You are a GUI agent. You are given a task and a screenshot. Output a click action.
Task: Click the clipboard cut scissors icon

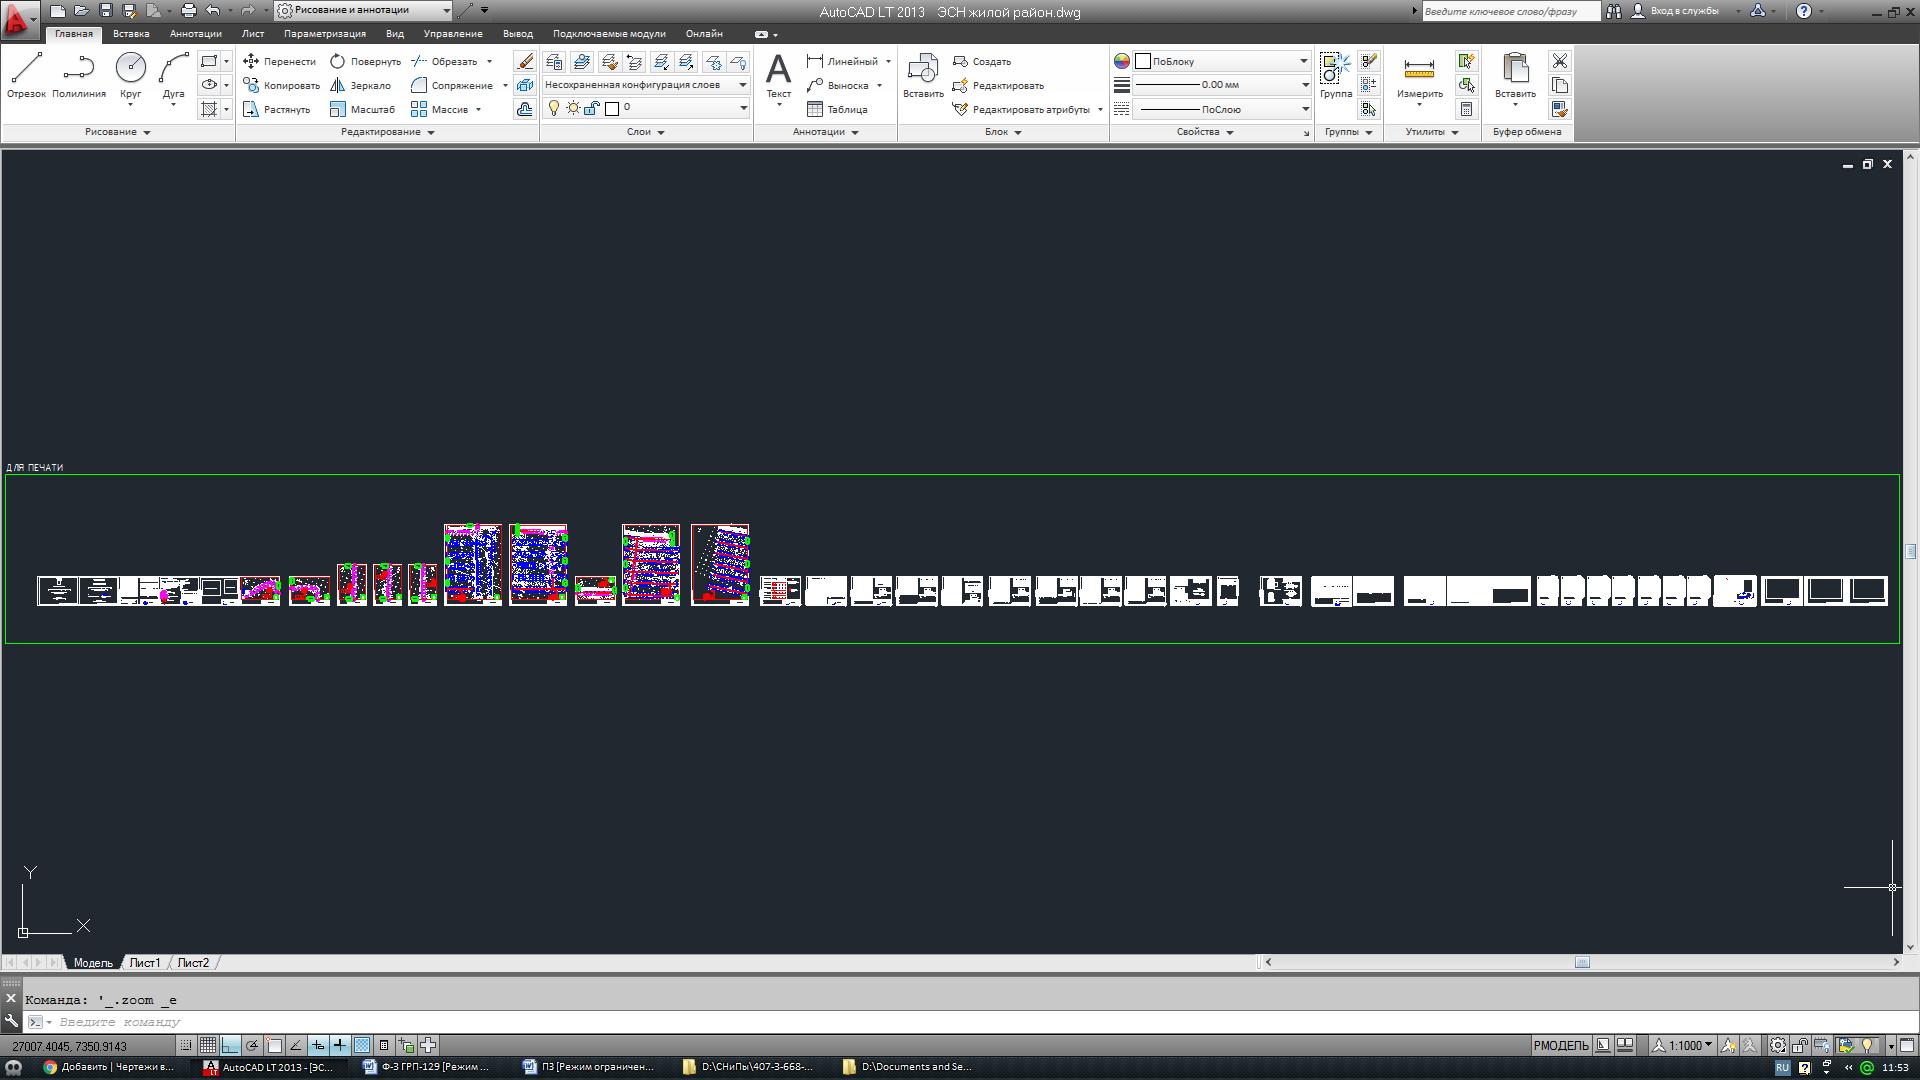[1559, 61]
